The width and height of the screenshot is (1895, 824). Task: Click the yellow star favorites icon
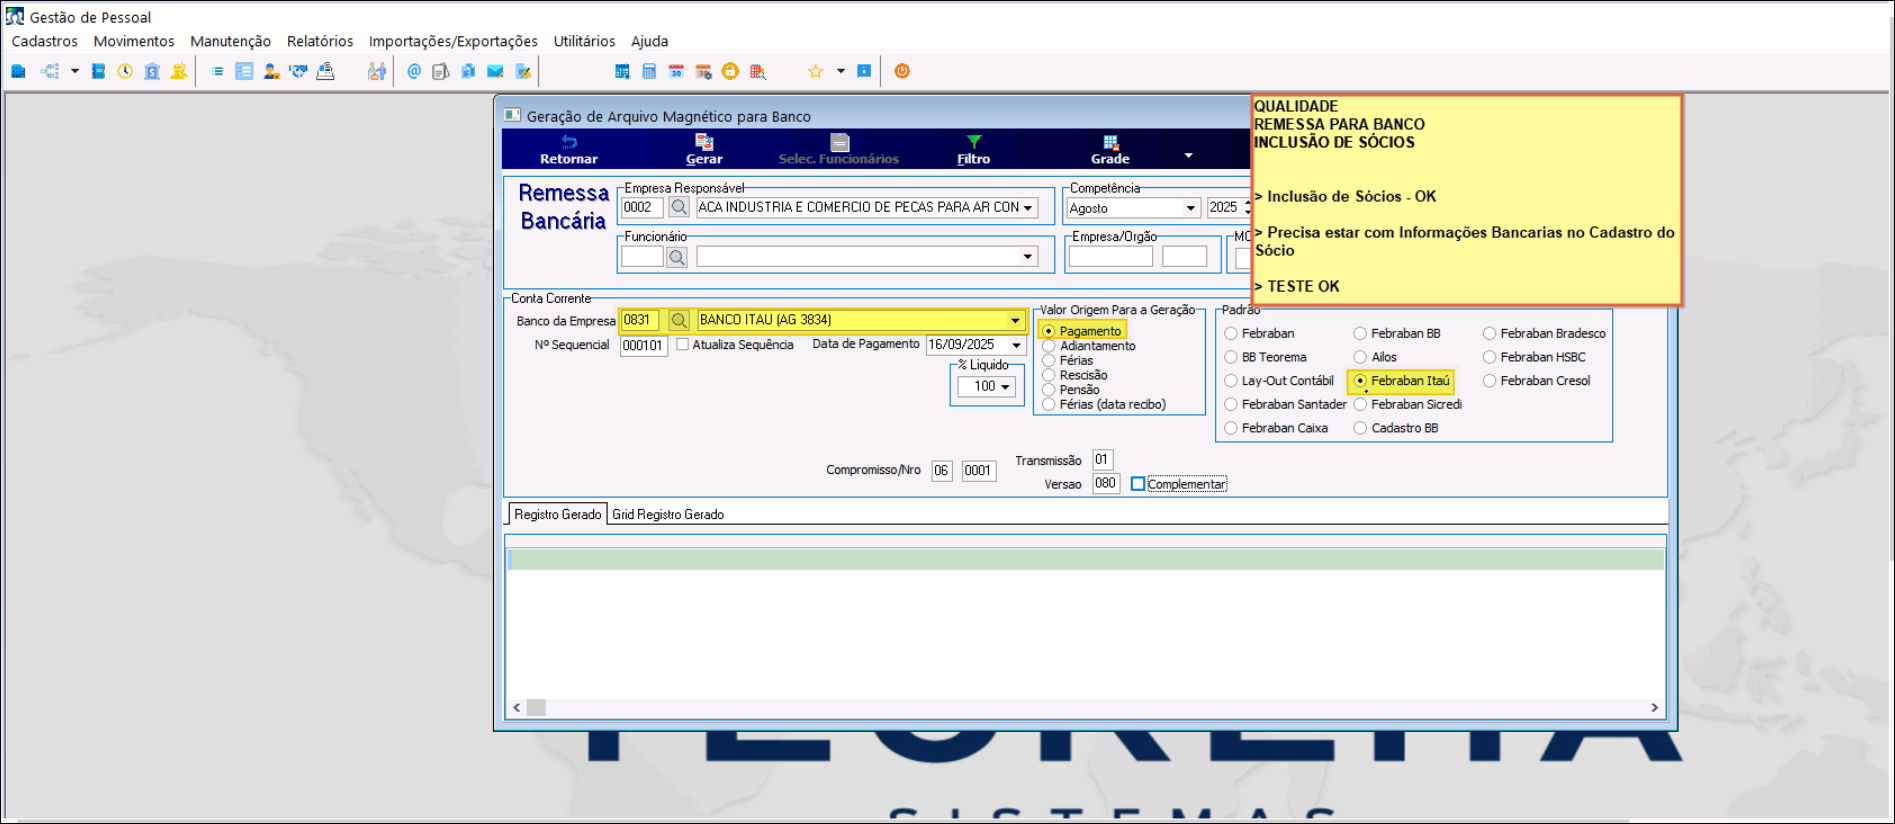pos(815,71)
